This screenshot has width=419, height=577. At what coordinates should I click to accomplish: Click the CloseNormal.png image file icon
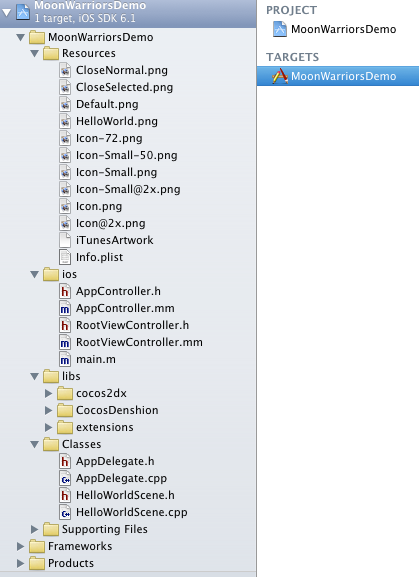65,70
